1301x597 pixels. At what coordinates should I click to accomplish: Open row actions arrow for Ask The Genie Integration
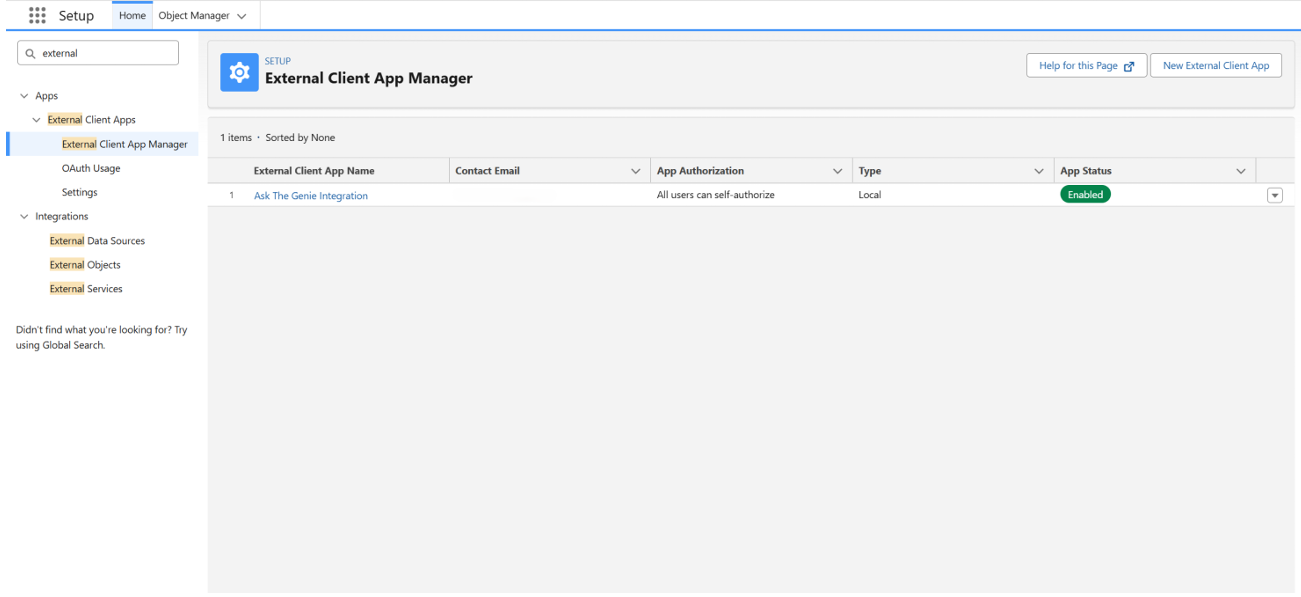[x=1274, y=196]
